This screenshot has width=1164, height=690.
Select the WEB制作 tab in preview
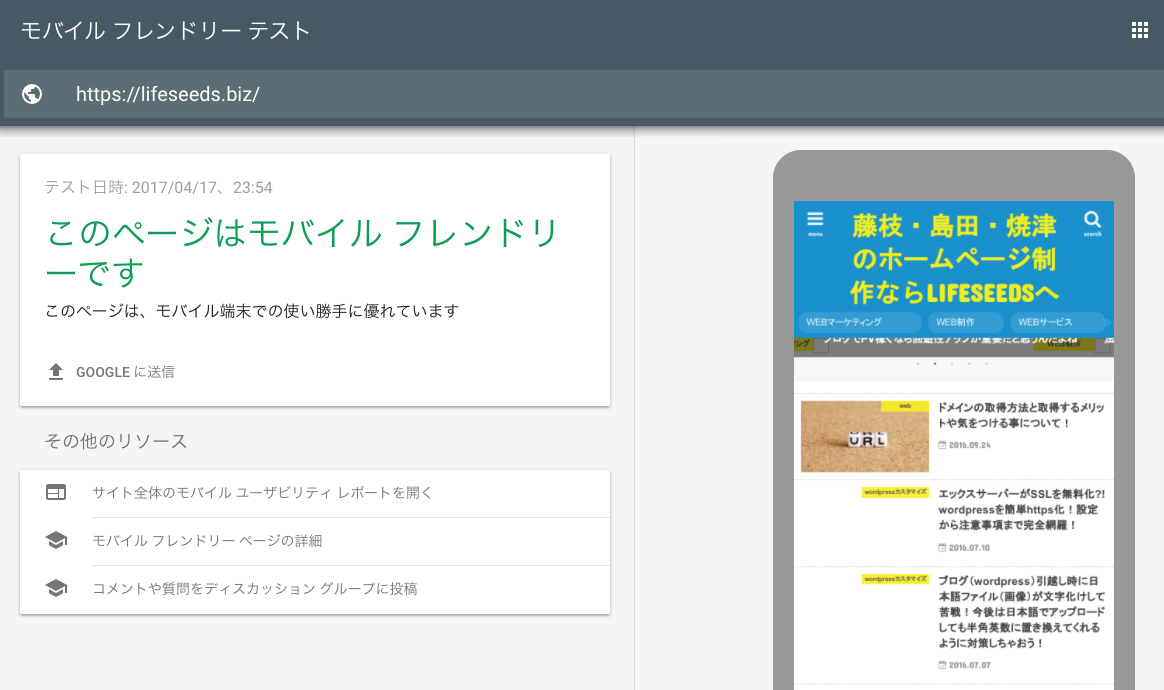coord(966,322)
